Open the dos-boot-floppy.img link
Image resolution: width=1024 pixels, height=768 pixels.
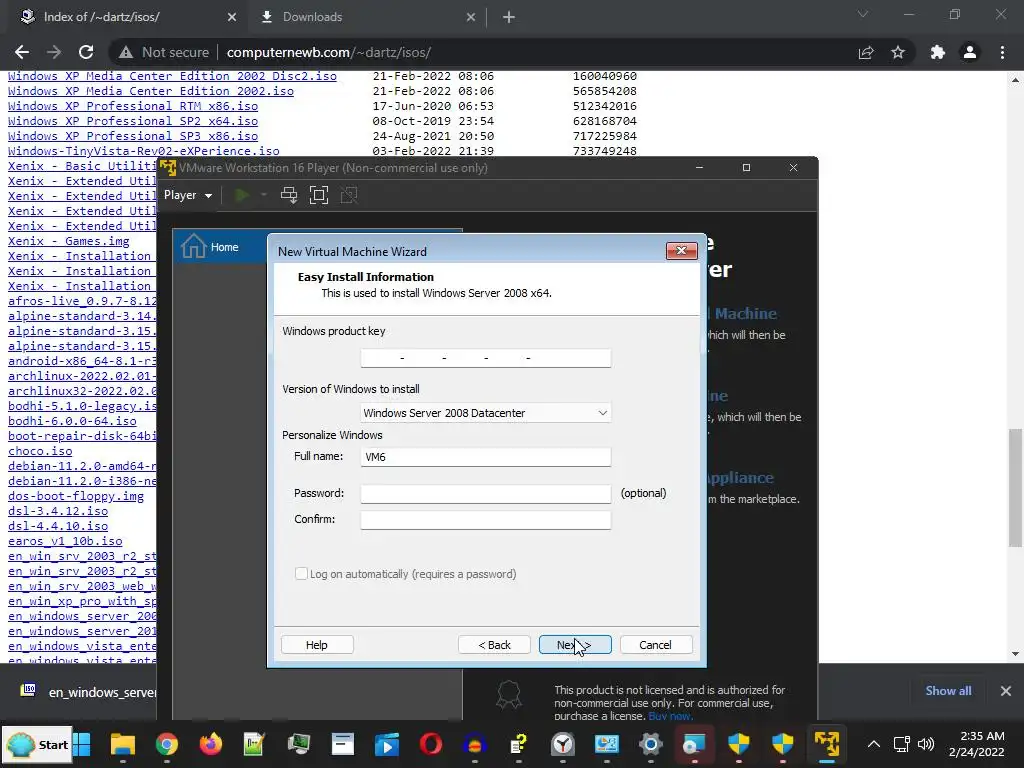(76, 496)
